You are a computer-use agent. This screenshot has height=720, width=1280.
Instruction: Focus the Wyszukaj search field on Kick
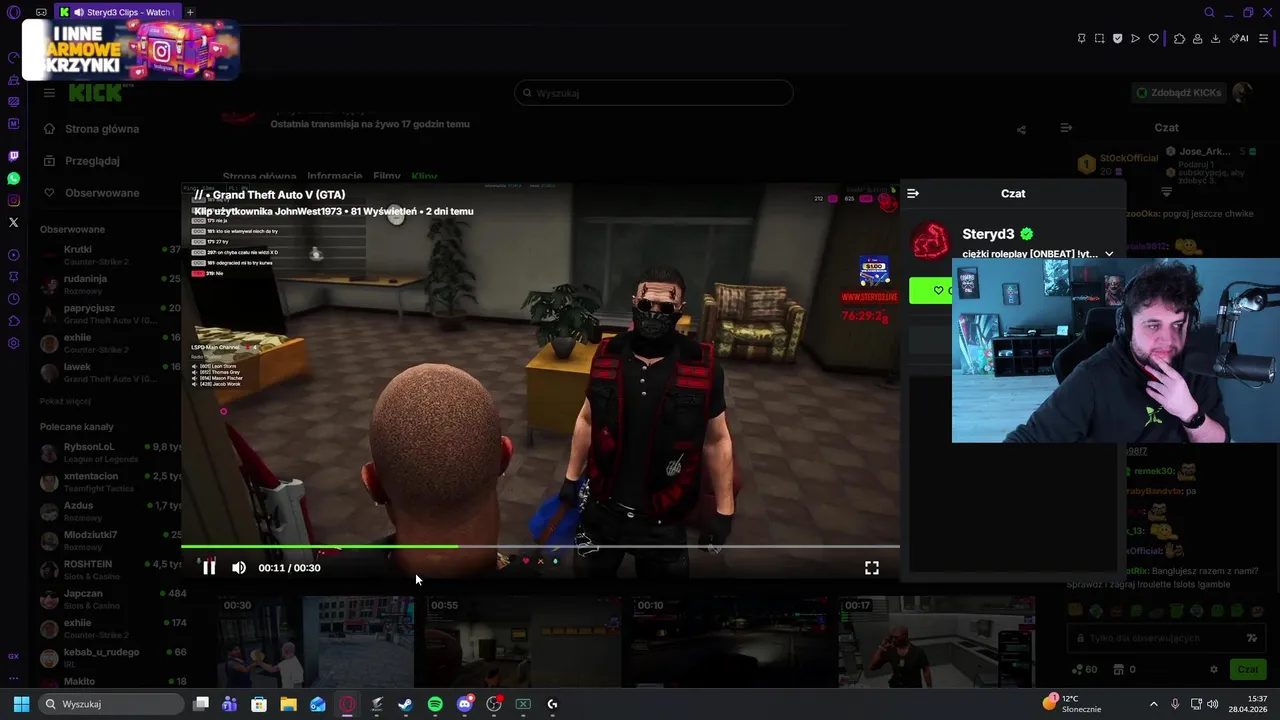coord(654,93)
